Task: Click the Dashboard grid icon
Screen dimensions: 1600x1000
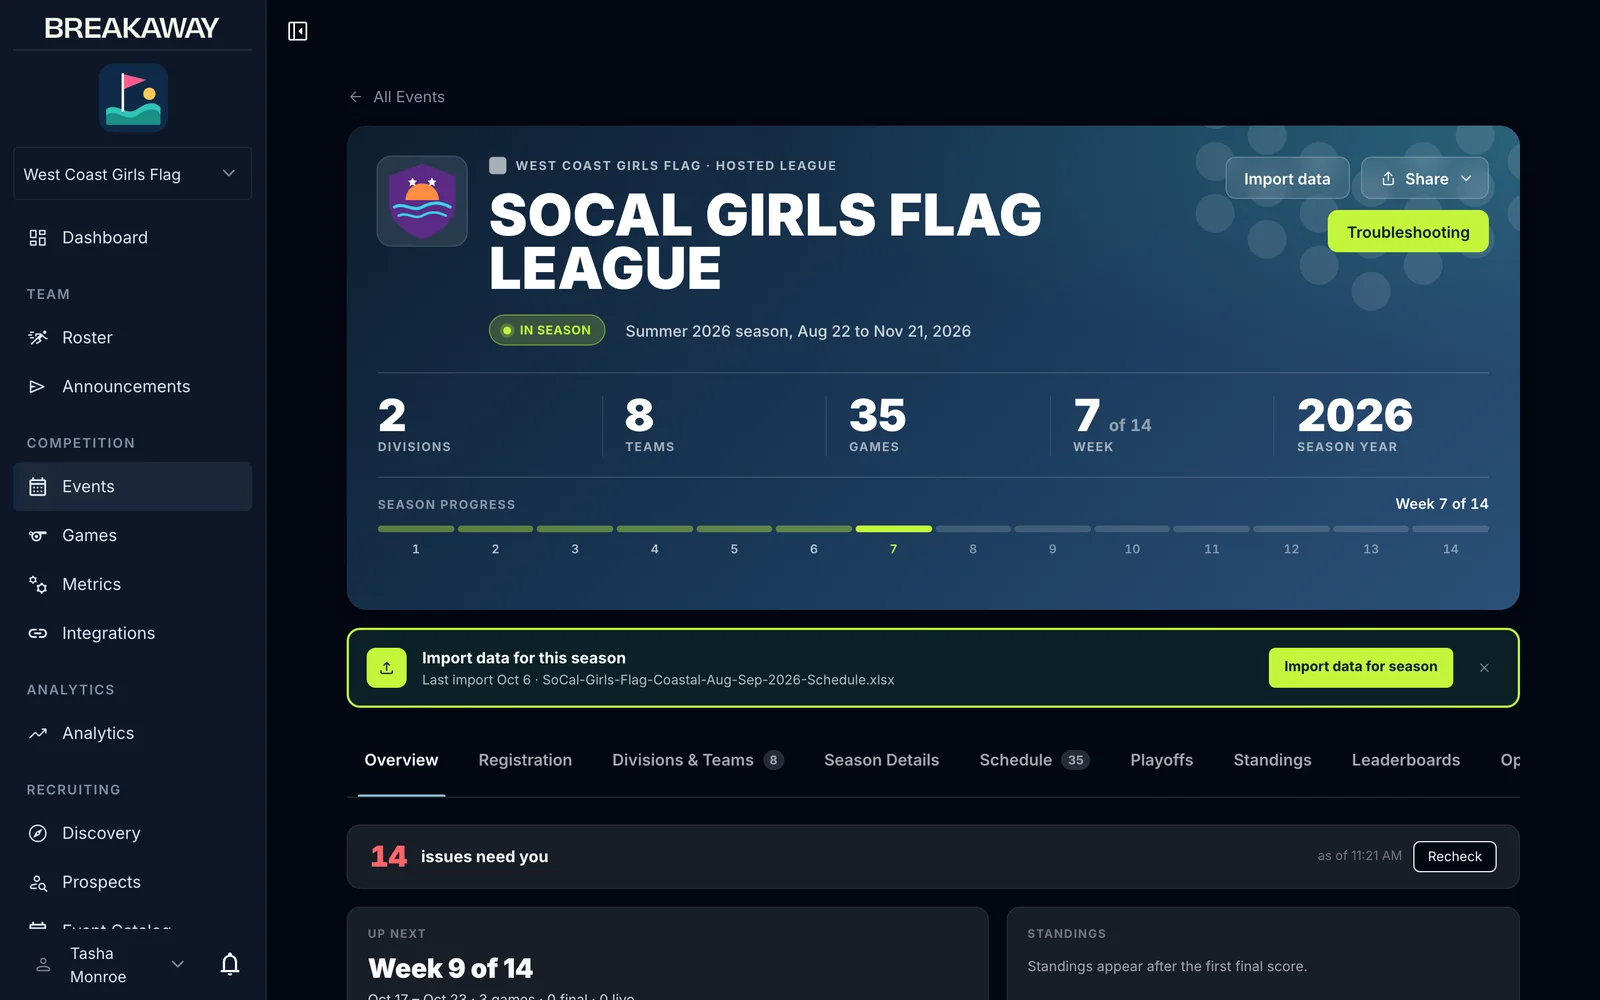Action: click(x=38, y=238)
